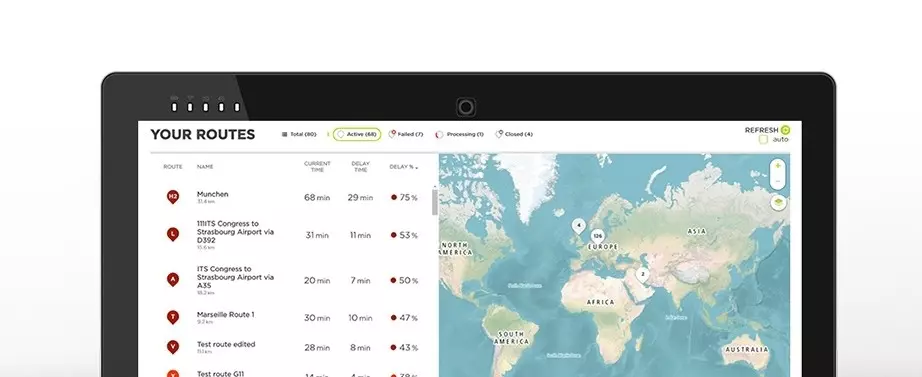Show Total (80) routes
Viewport: 922px width, 377px height.
coord(299,134)
